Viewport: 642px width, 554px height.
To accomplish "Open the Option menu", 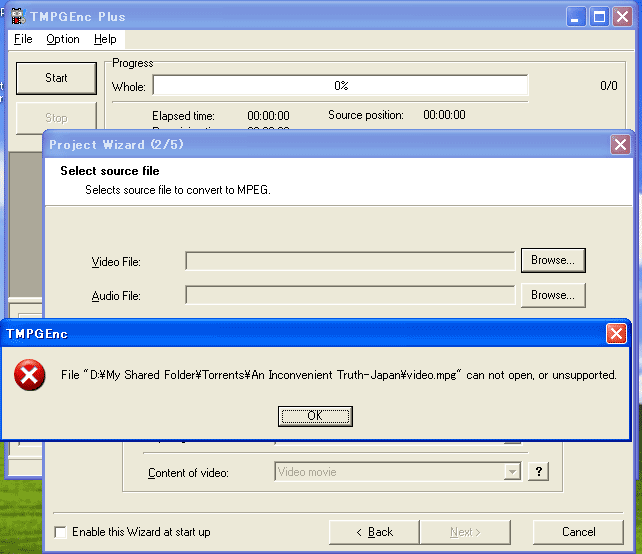I will [63, 39].
